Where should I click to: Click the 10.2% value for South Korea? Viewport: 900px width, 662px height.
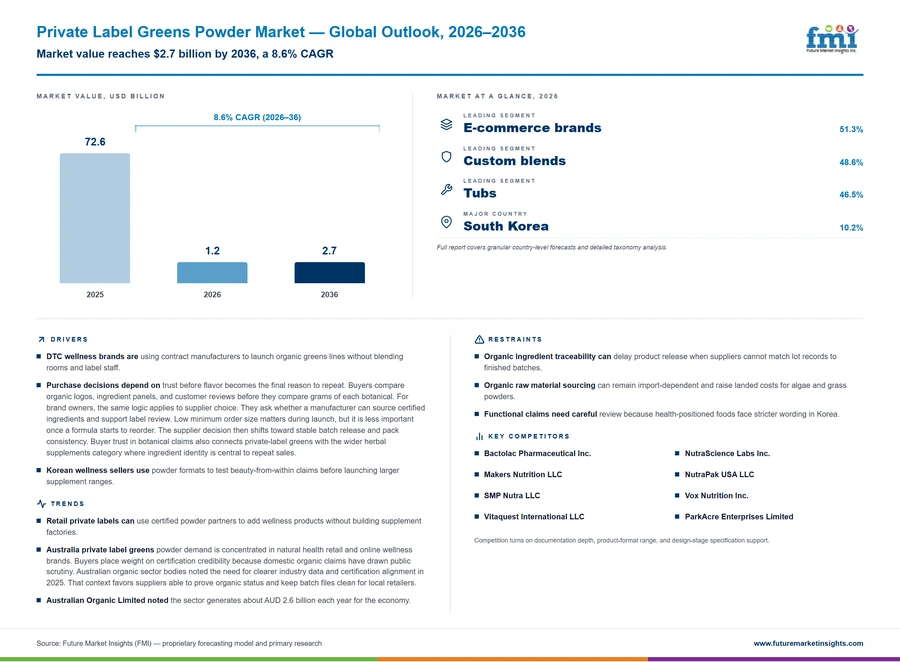pos(851,228)
